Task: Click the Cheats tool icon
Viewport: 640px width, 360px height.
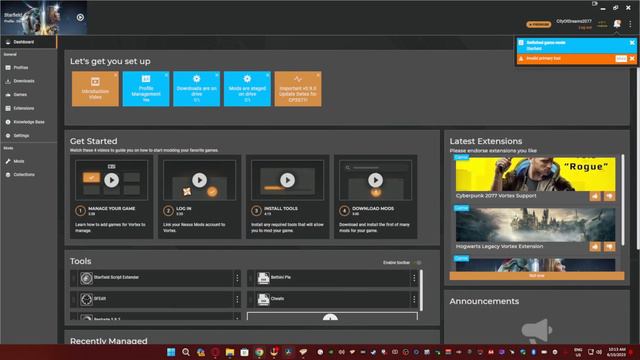Action: (263, 299)
